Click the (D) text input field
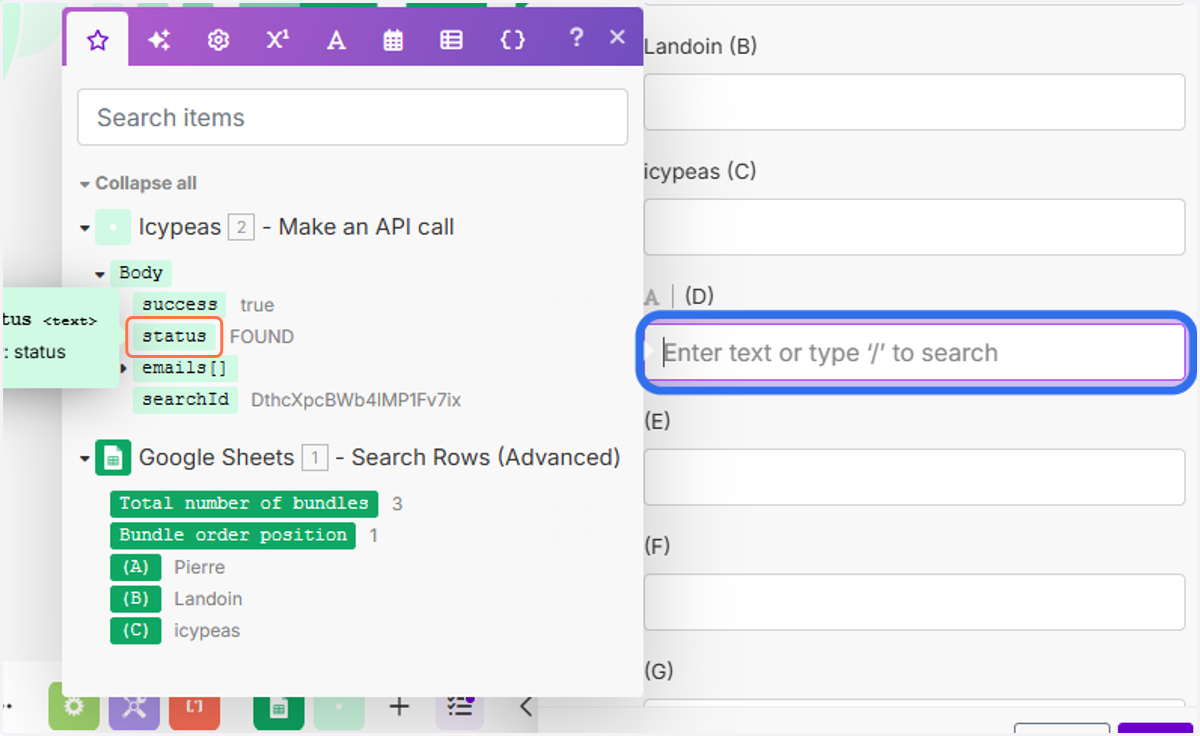Image resolution: width=1200 pixels, height=736 pixels. tap(914, 352)
